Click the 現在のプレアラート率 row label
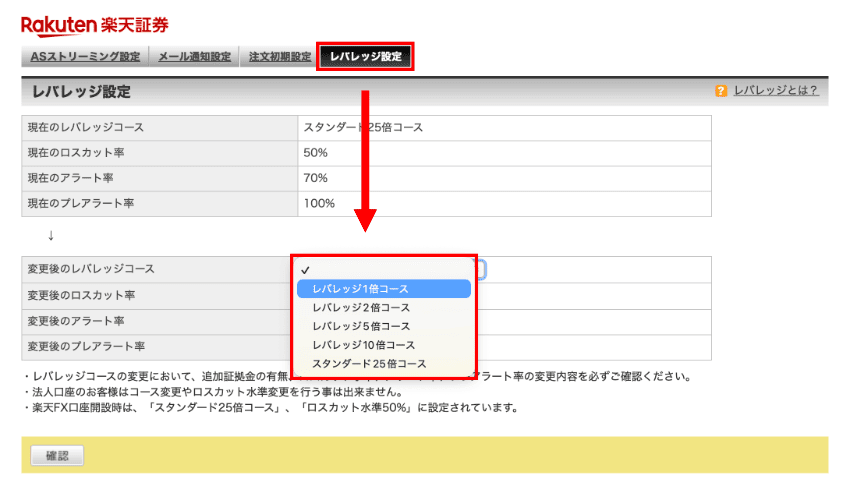The image size is (850, 479). coord(81,203)
